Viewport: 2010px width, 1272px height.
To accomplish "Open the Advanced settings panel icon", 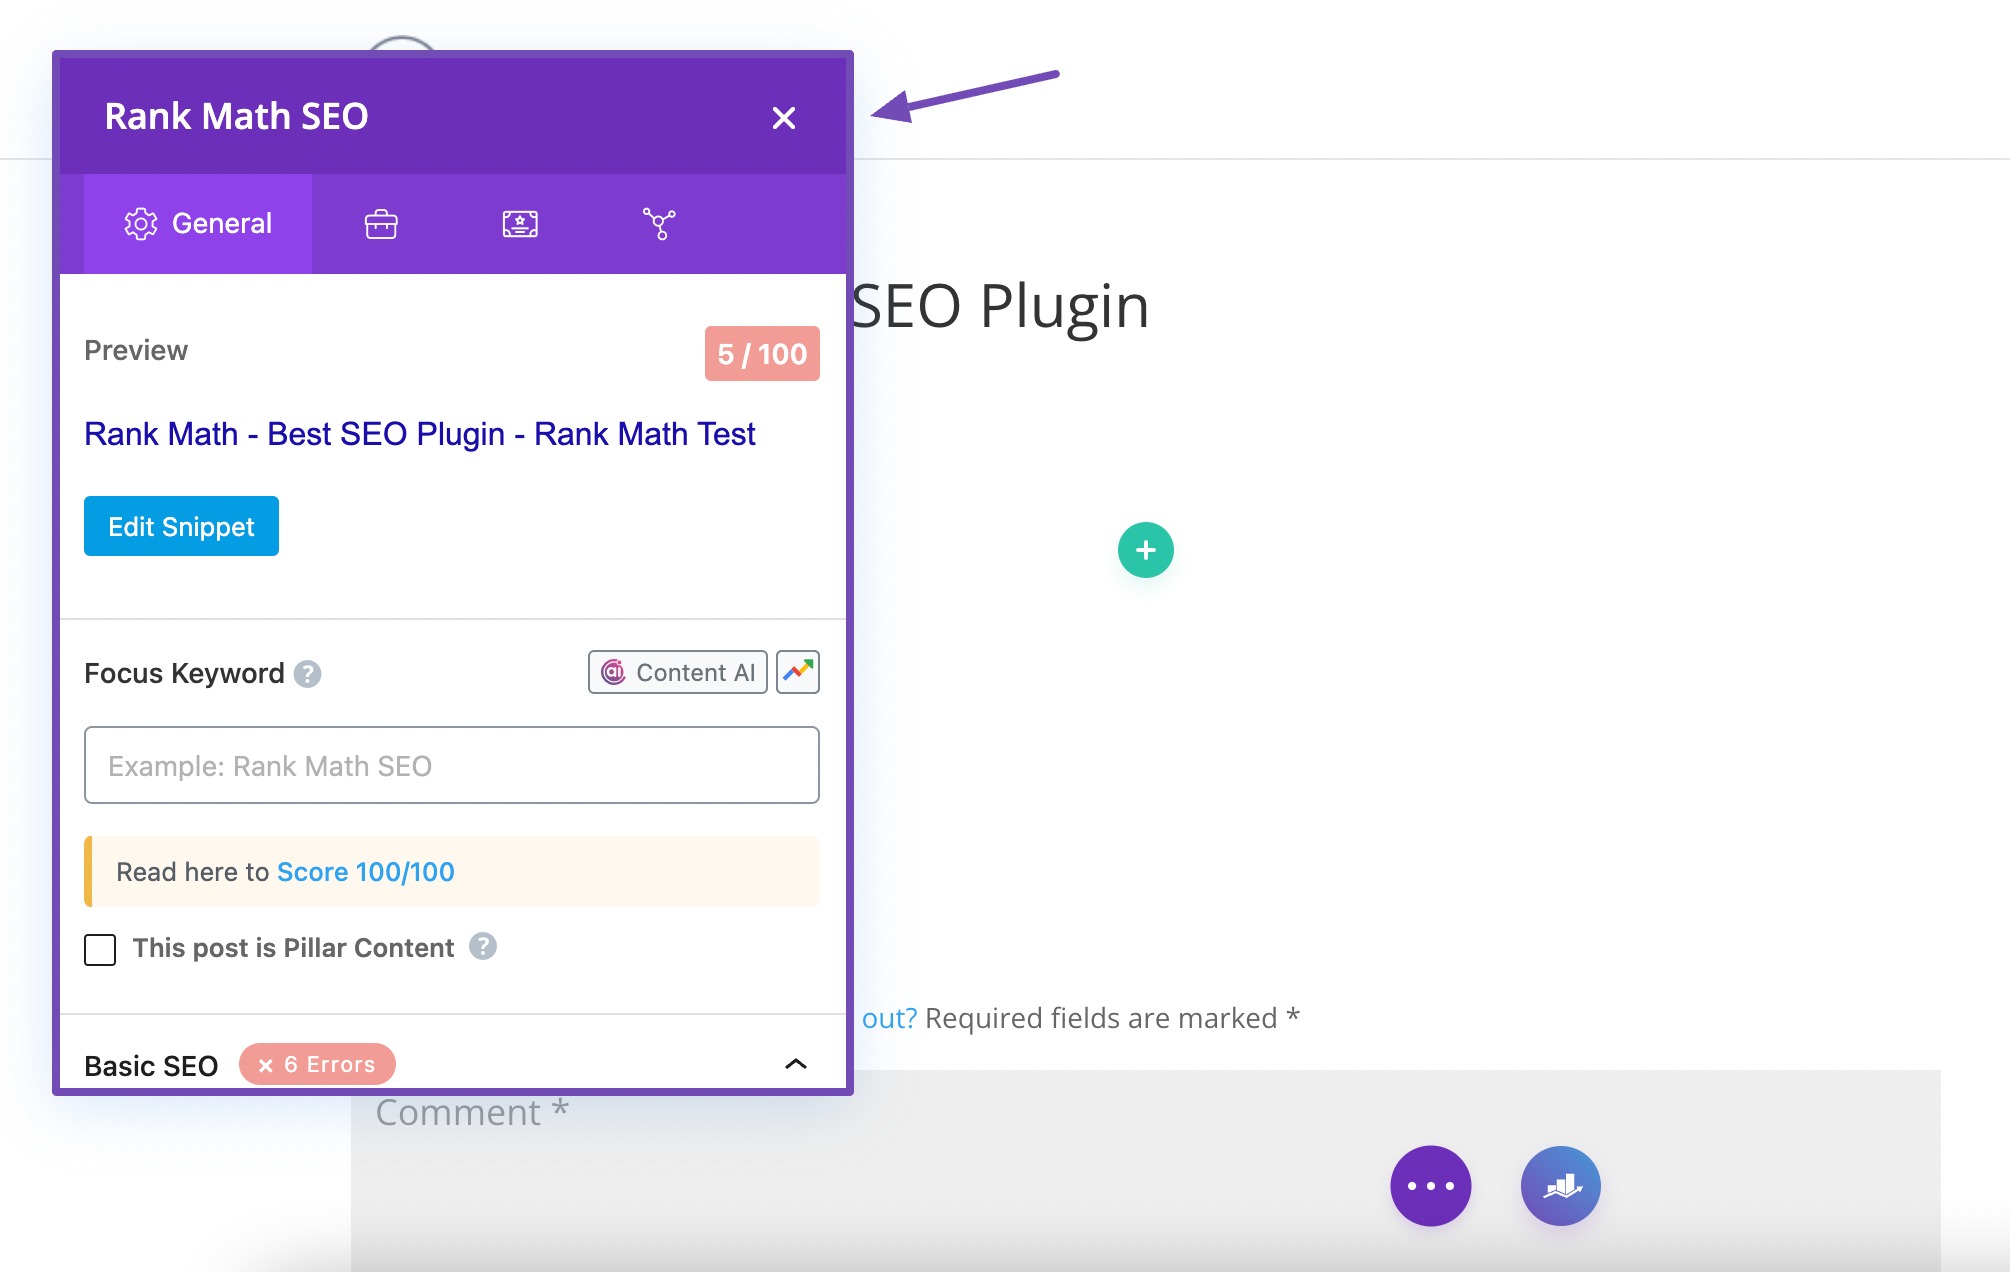I will pos(379,223).
